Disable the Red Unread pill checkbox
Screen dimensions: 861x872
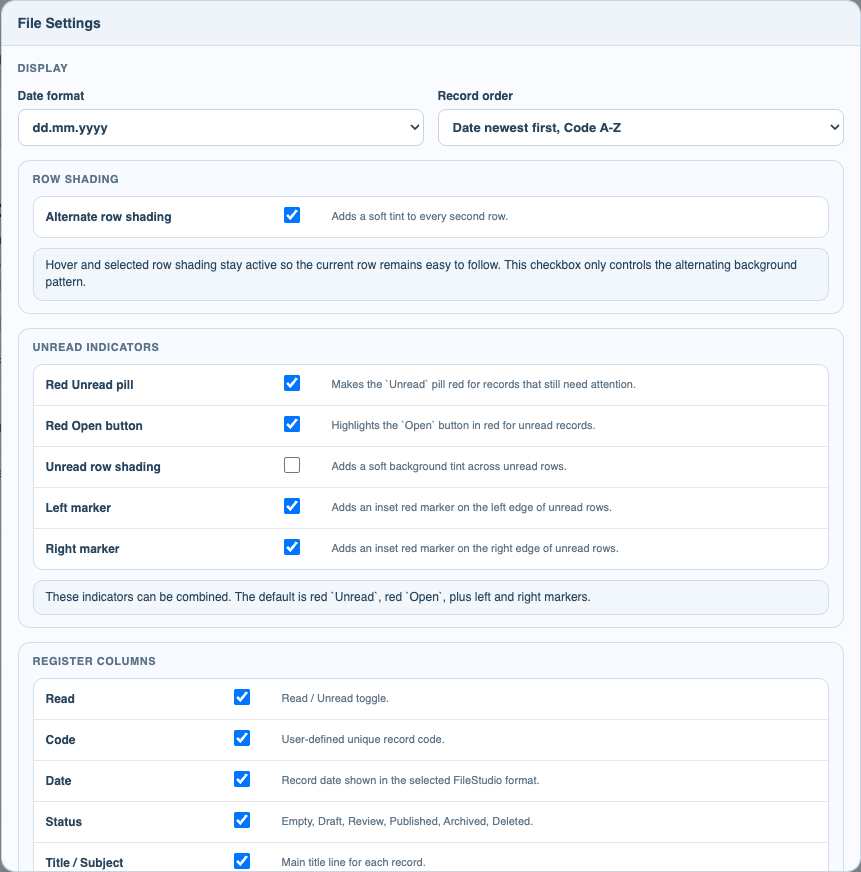coord(292,383)
